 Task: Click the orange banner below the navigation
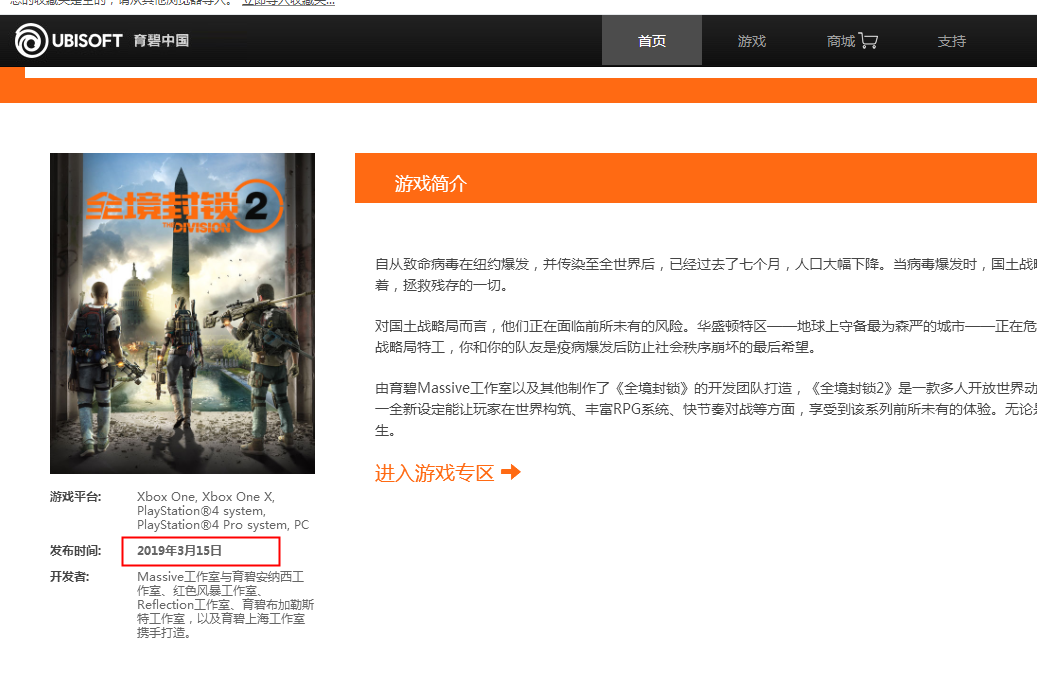[x=518, y=87]
